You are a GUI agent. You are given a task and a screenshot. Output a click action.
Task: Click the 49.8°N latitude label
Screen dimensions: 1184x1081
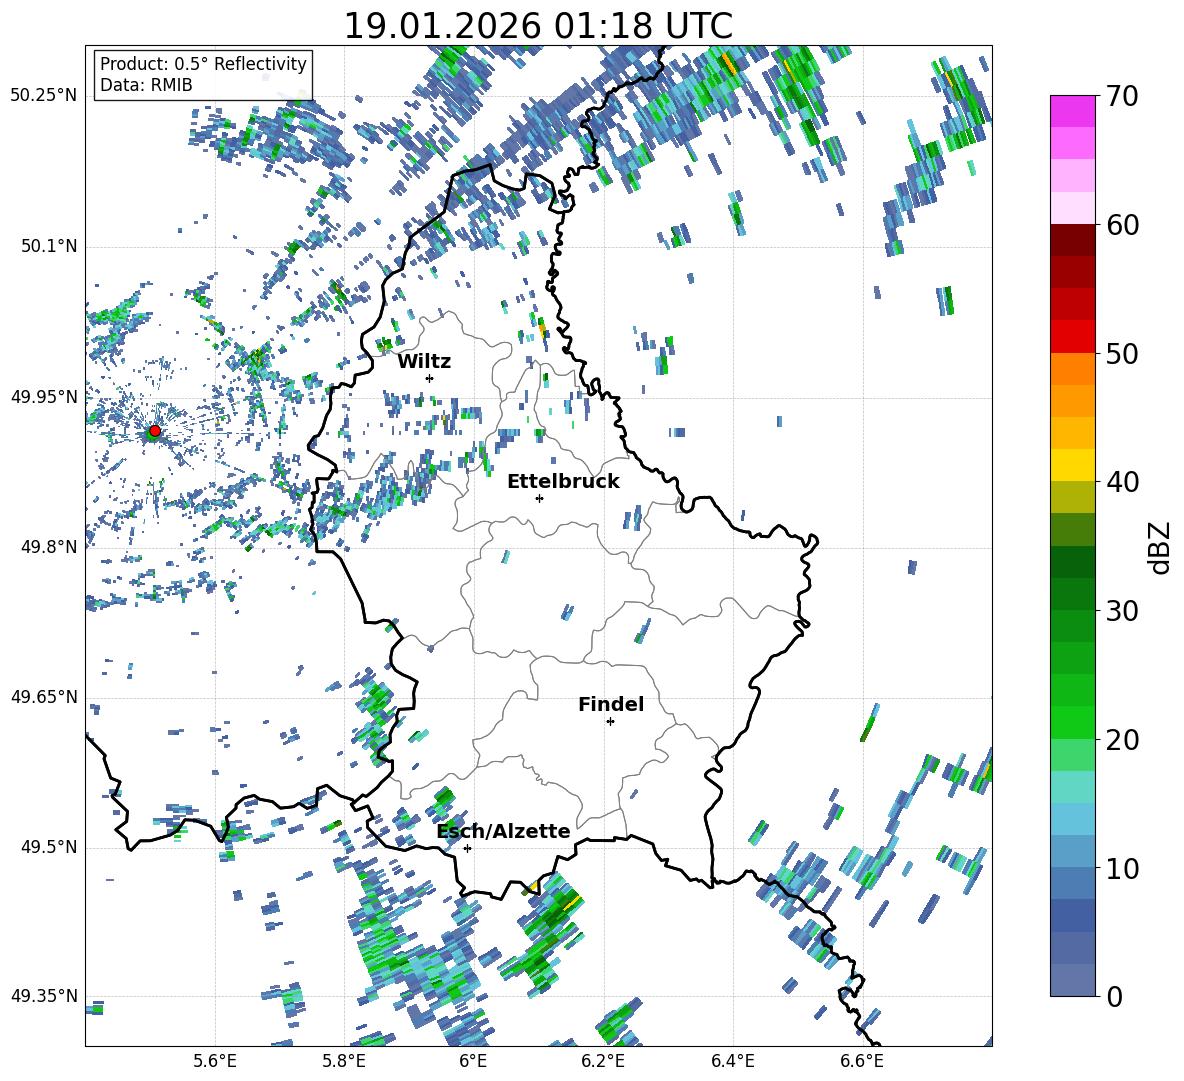48,547
